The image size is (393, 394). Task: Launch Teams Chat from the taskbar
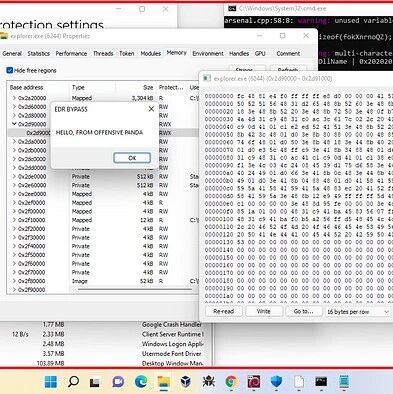118,382
